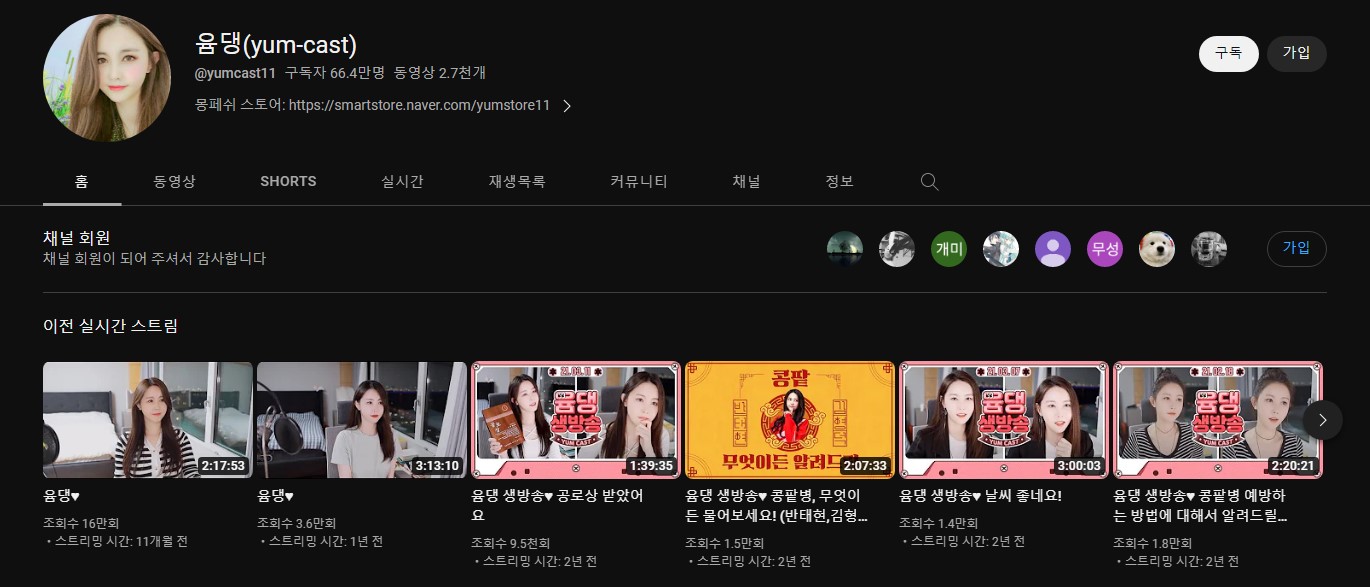Click the green 개미 member avatar
The image size is (1370, 587).
tap(948, 249)
